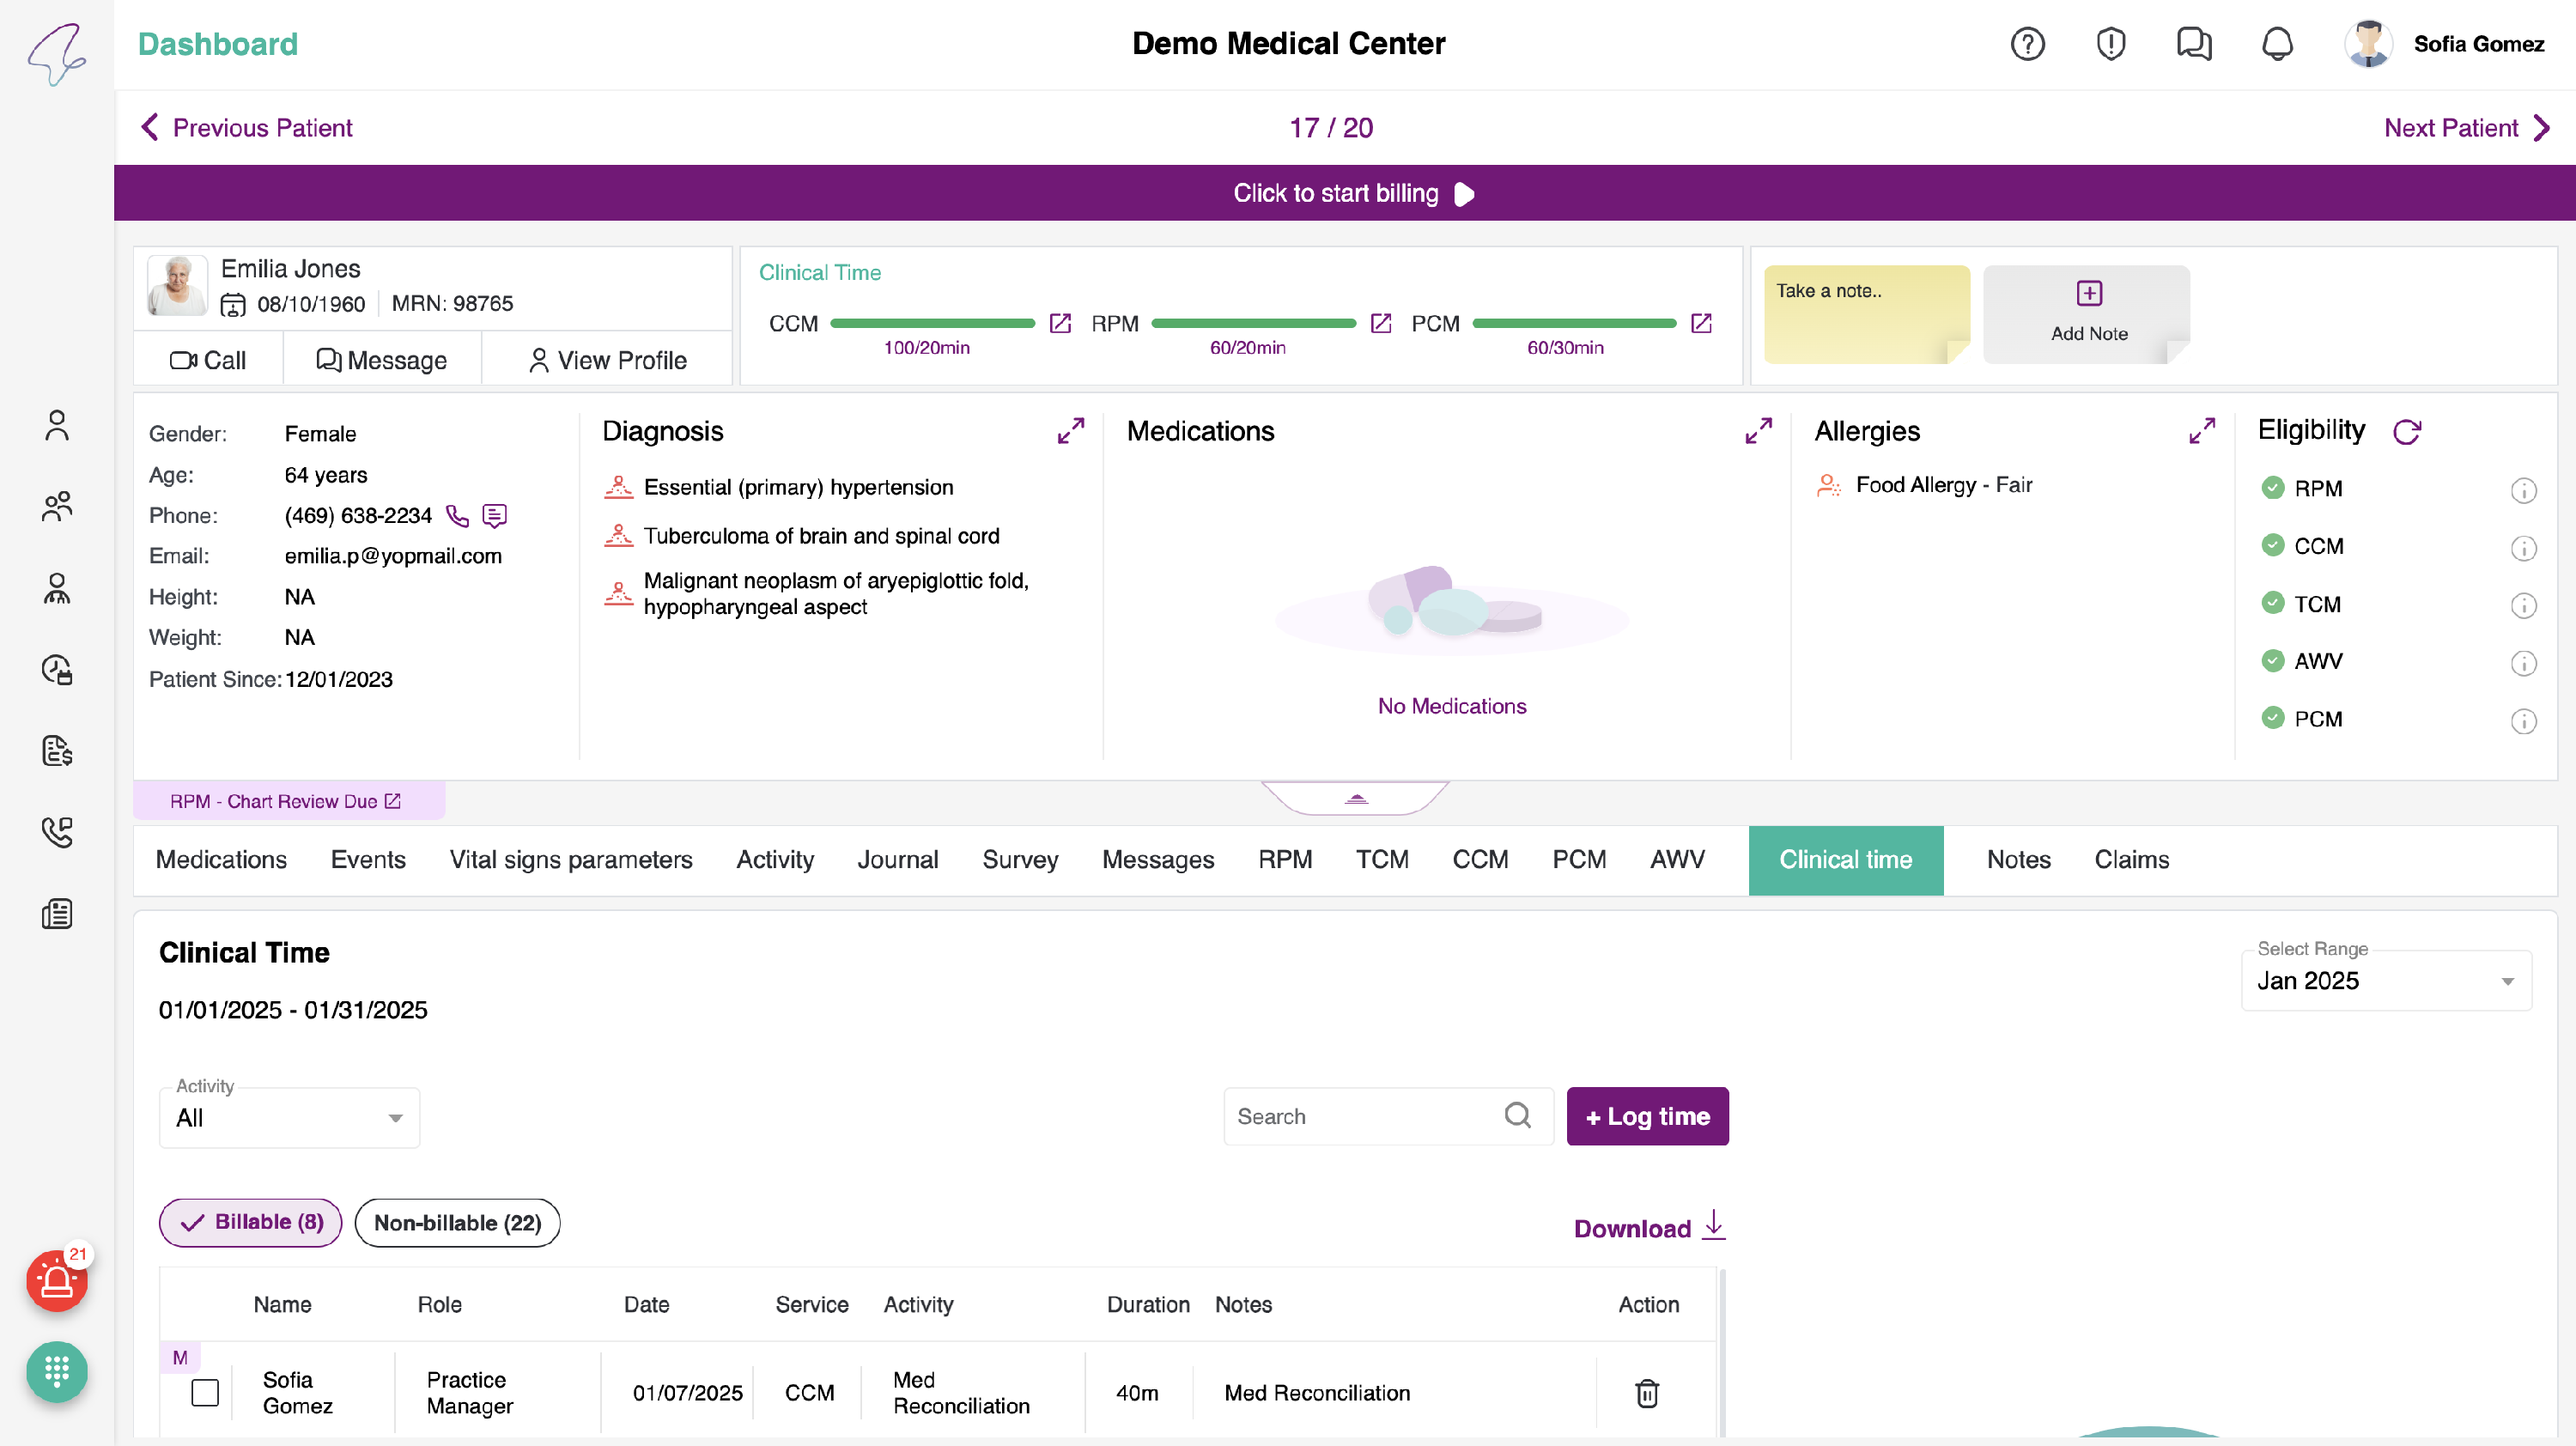The height and width of the screenshot is (1446, 2576).
Task: Toggle the Non-billable (22) filter chip
Action: (457, 1222)
